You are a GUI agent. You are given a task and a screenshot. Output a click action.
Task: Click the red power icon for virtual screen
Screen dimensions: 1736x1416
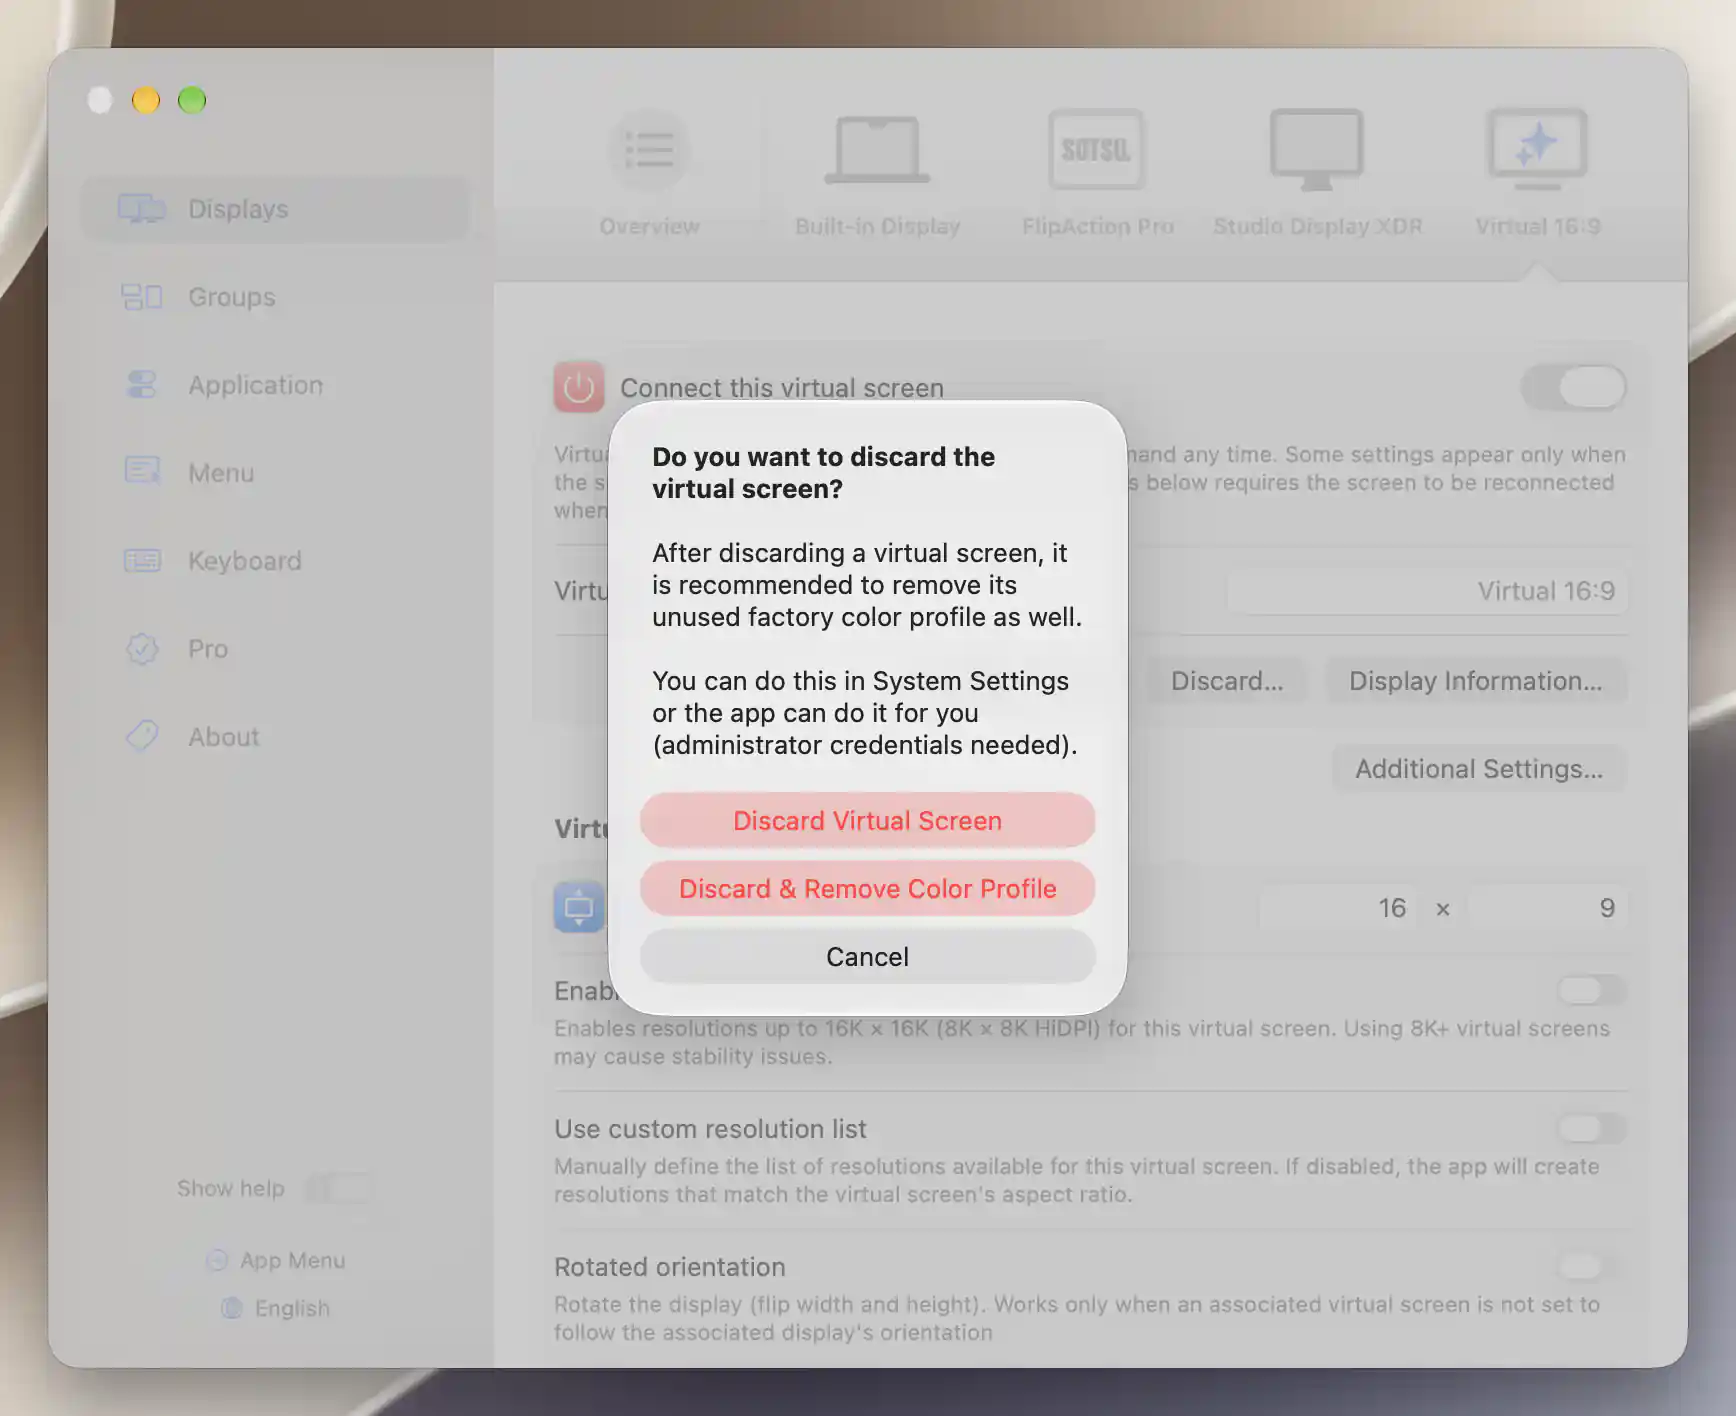pyautogui.click(x=579, y=387)
